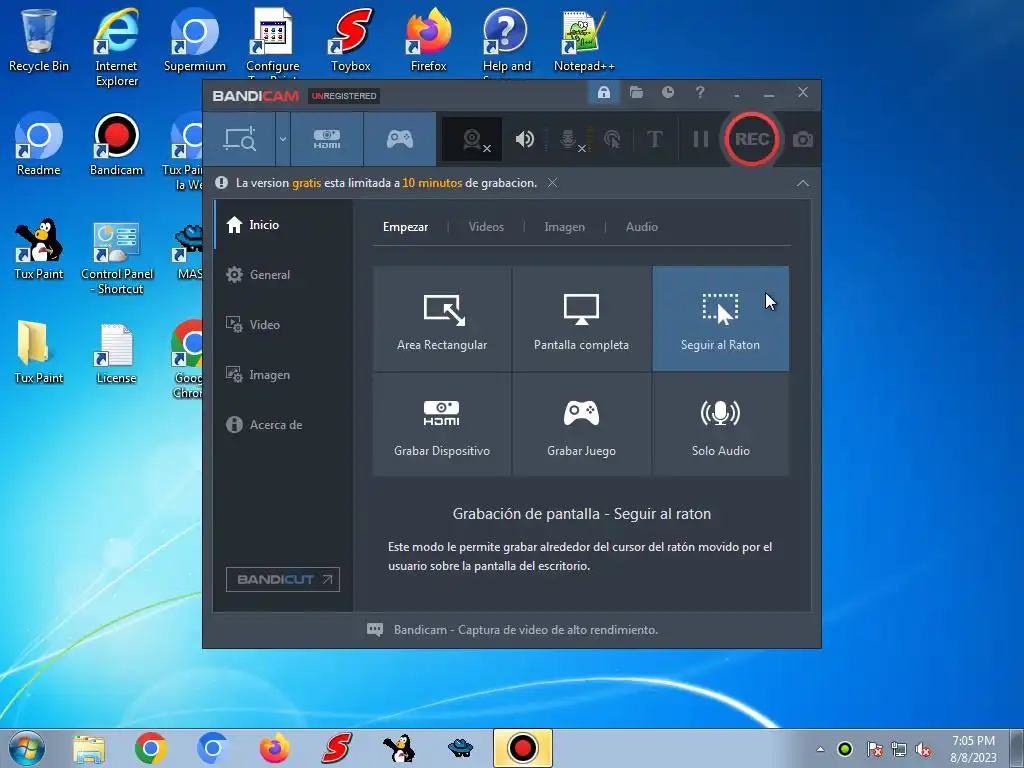Open the output folder icon
Image resolution: width=1024 pixels, height=768 pixels.
[x=636, y=93]
